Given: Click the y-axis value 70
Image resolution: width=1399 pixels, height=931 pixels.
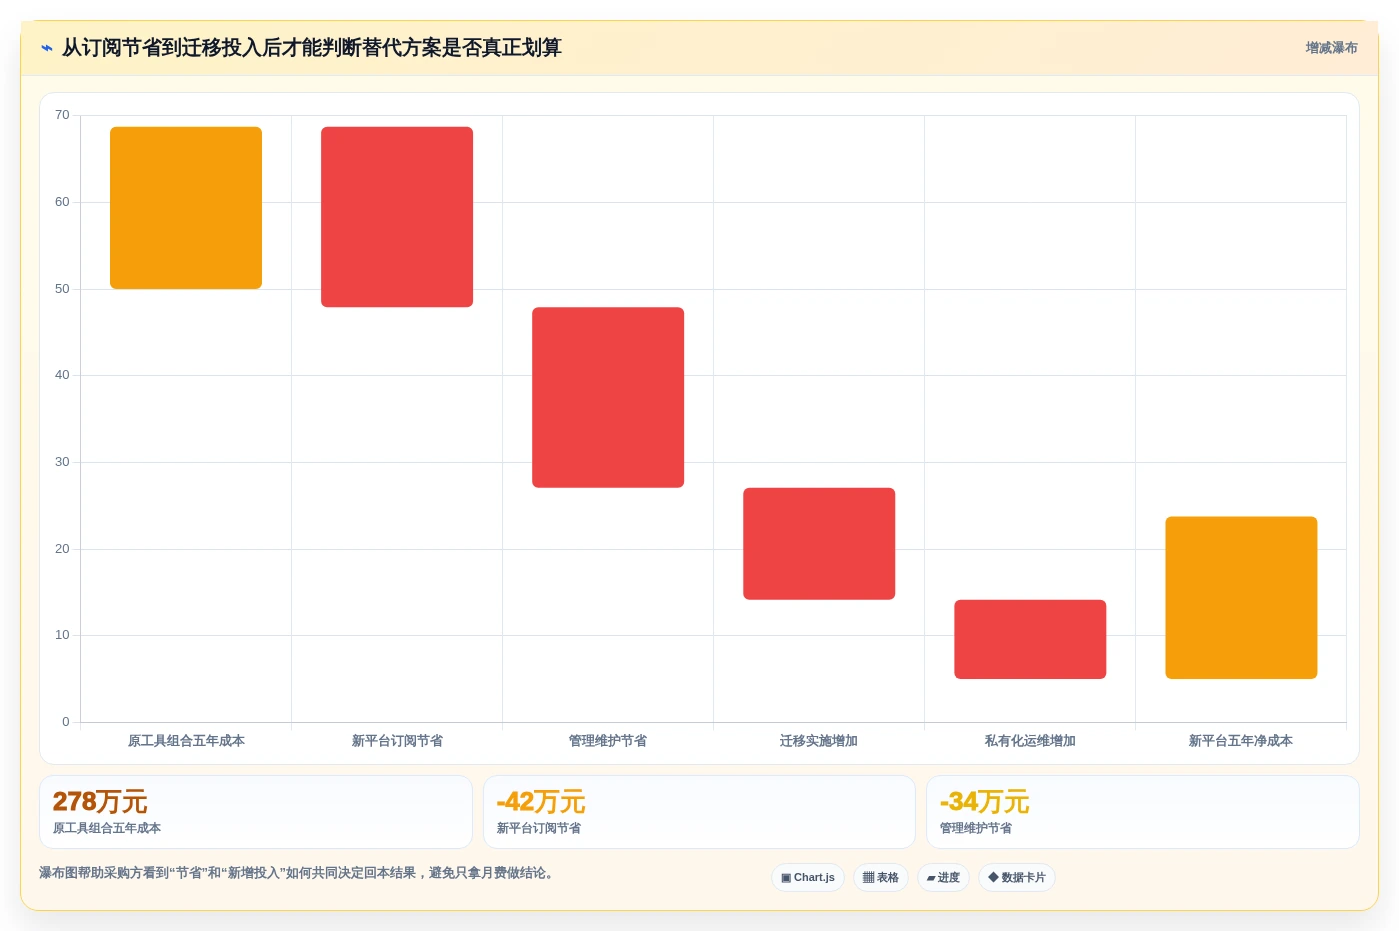Looking at the screenshot, I should tap(62, 115).
